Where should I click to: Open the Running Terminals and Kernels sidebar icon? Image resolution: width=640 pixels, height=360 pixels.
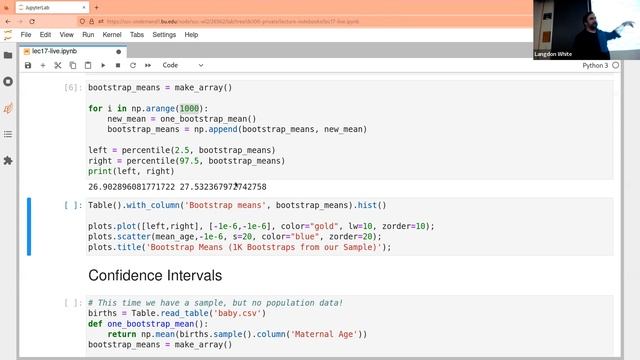point(8,82)
